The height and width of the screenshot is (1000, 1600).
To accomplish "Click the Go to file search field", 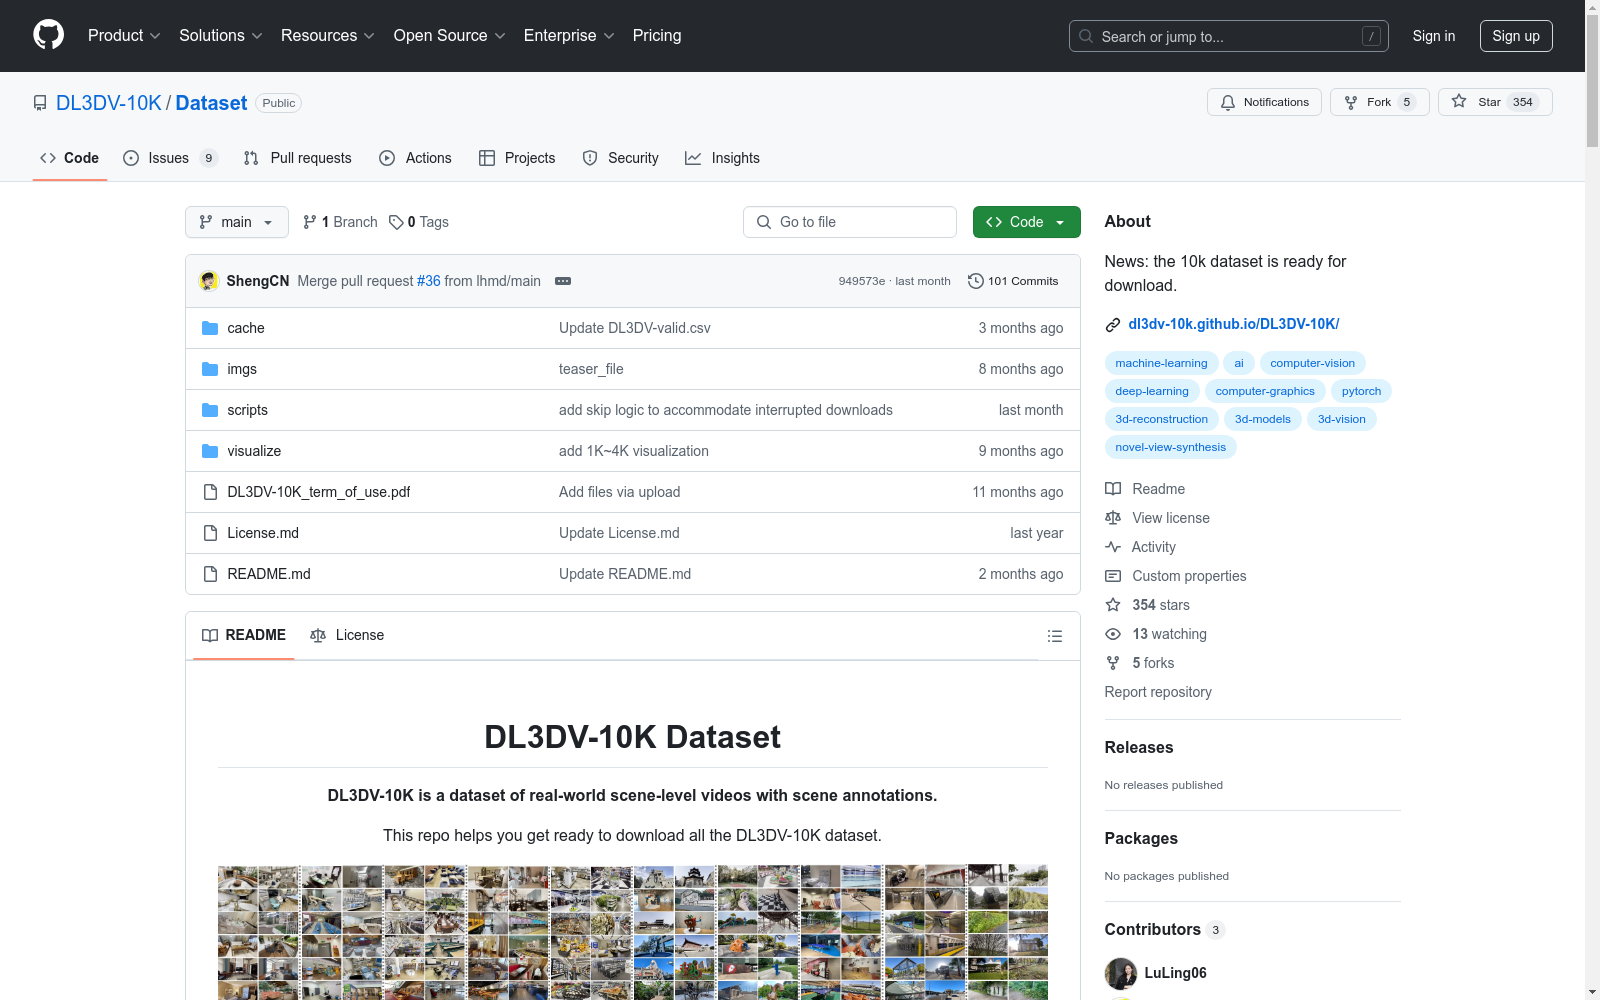I will click(849, 222).
